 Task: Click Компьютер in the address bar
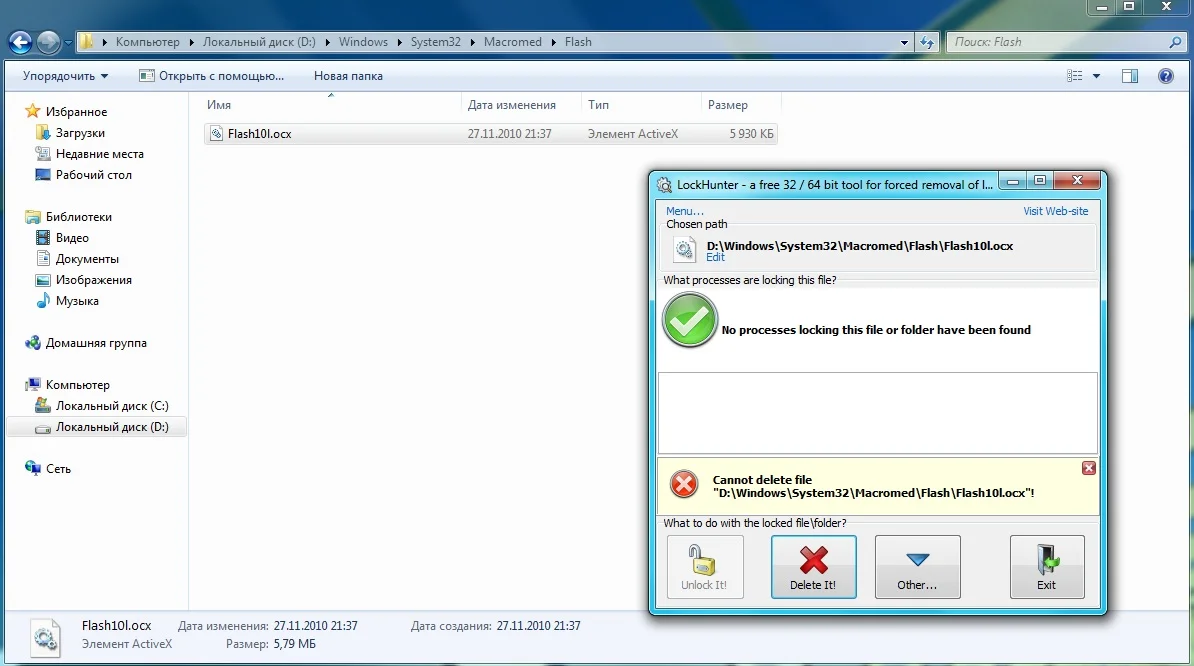click(x=148, y=42)
